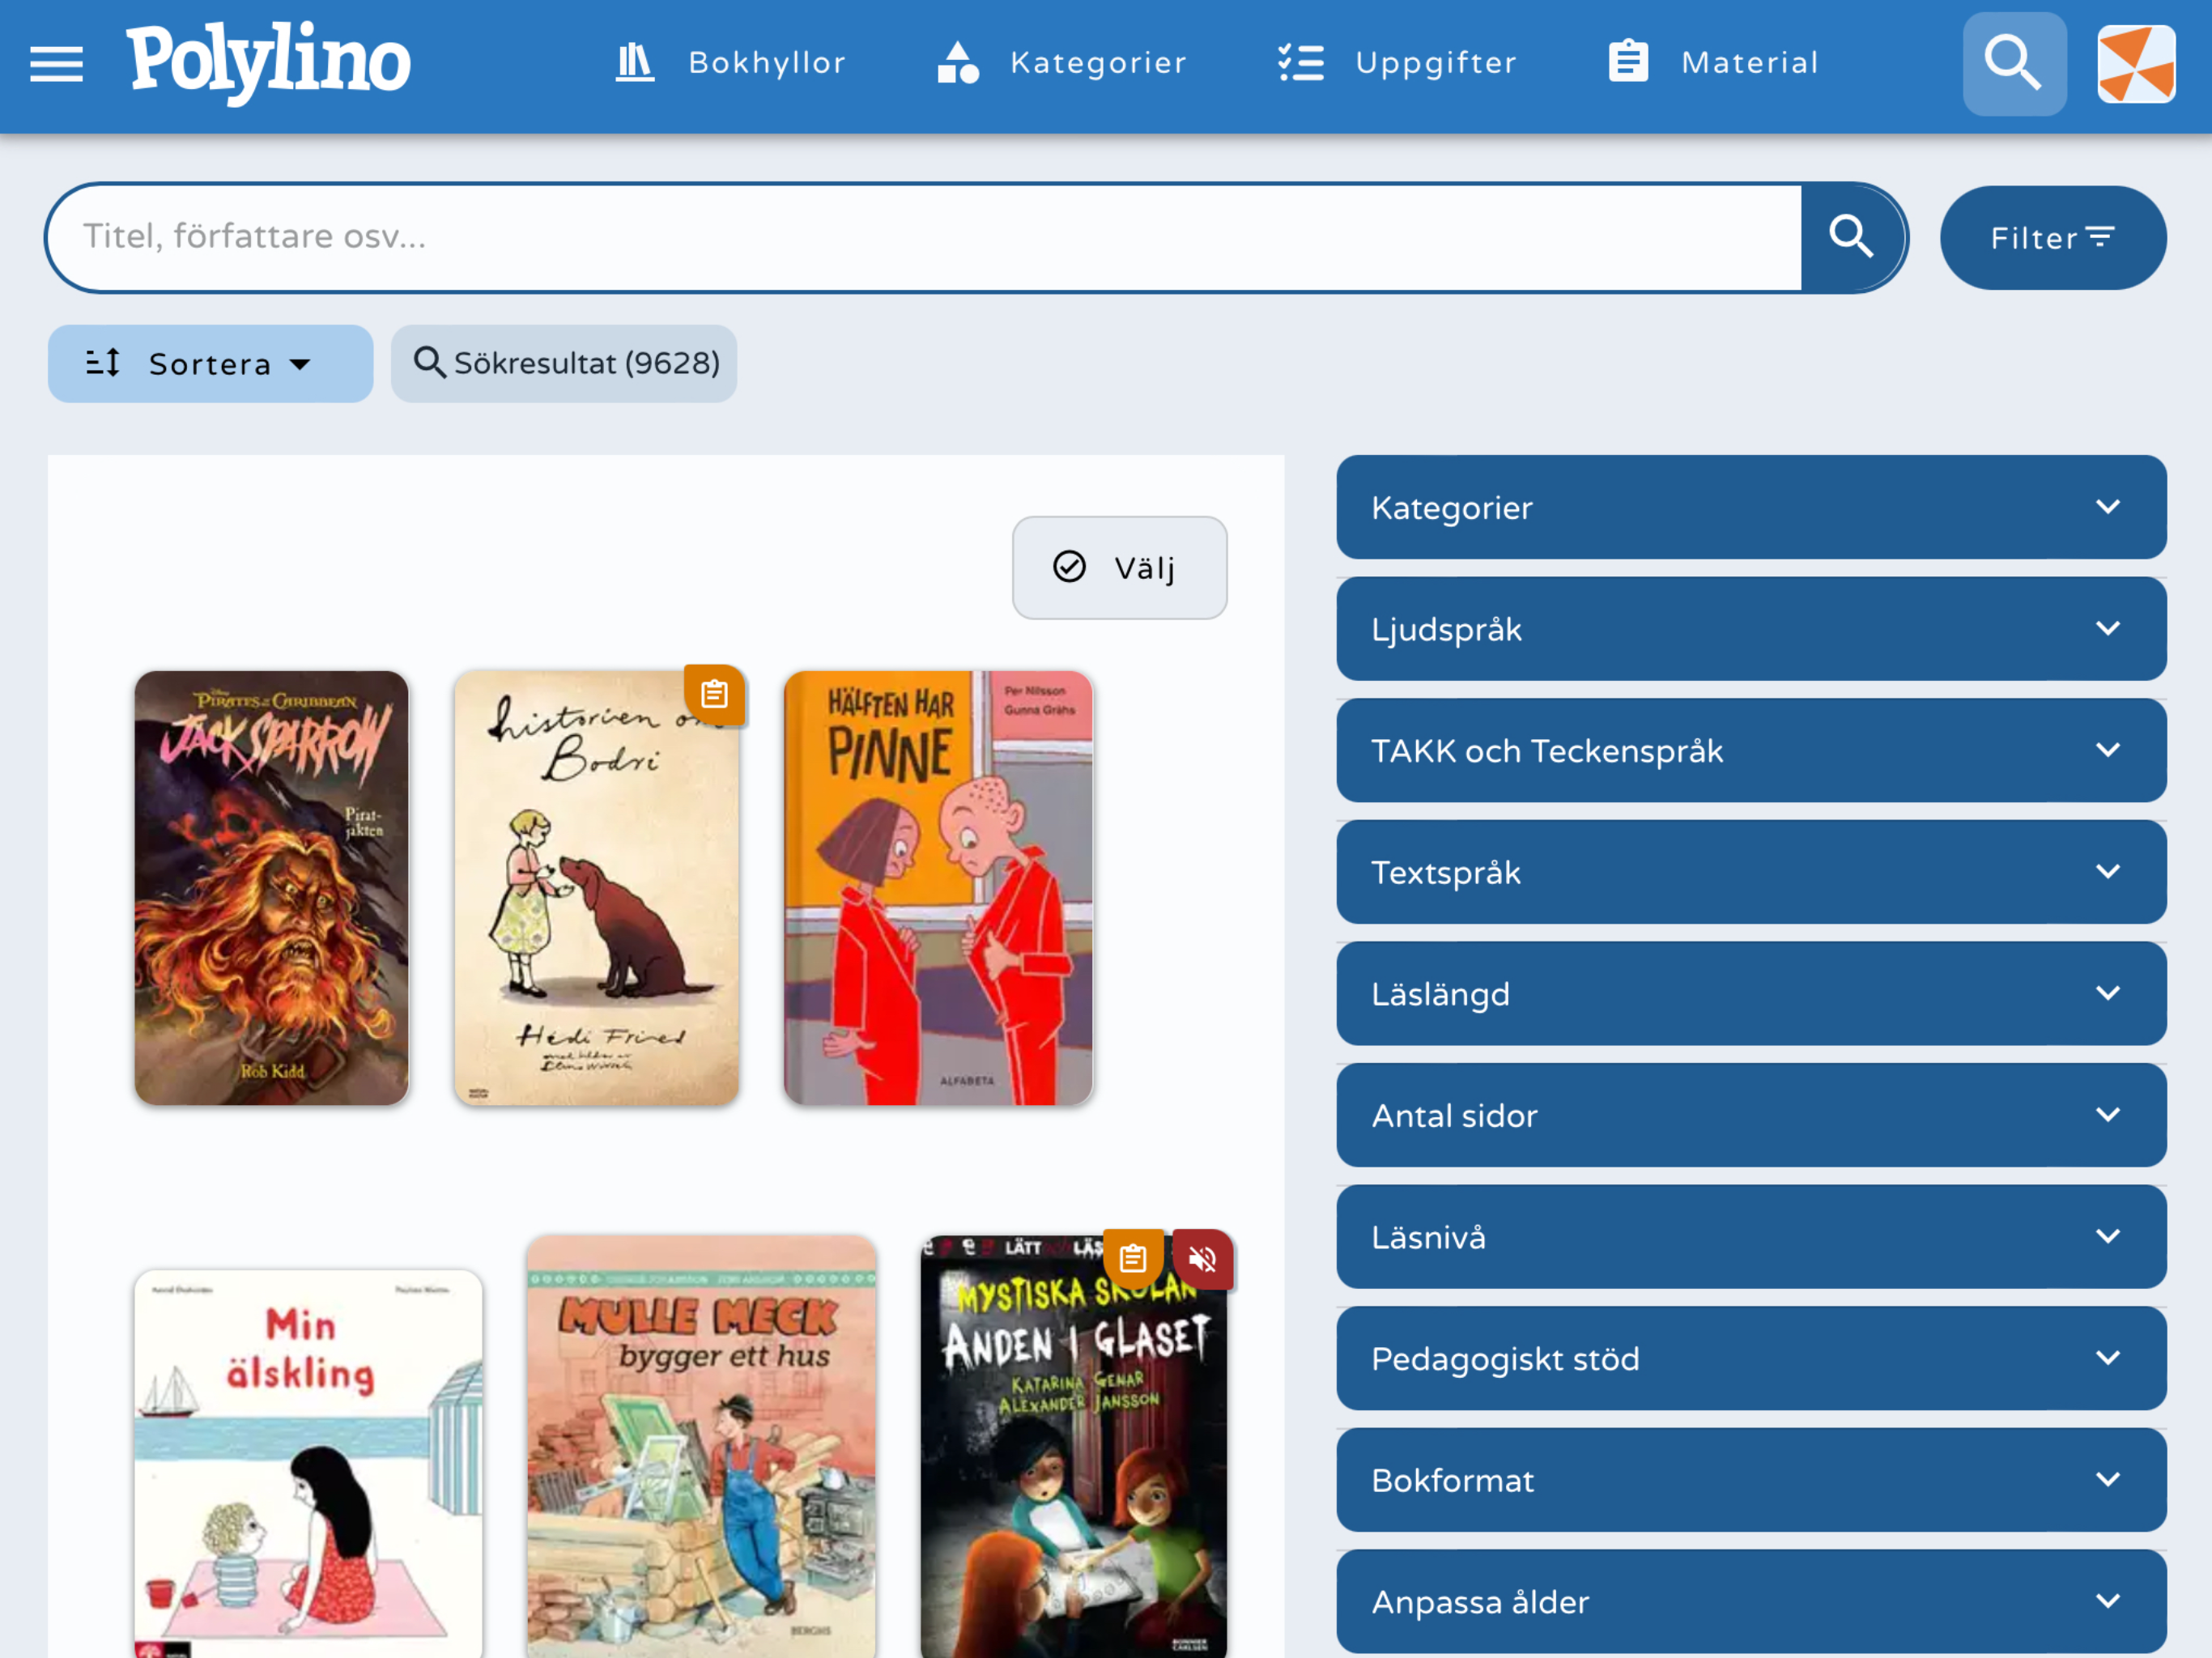Open the Bokhyllor tab

pos(730,63)
